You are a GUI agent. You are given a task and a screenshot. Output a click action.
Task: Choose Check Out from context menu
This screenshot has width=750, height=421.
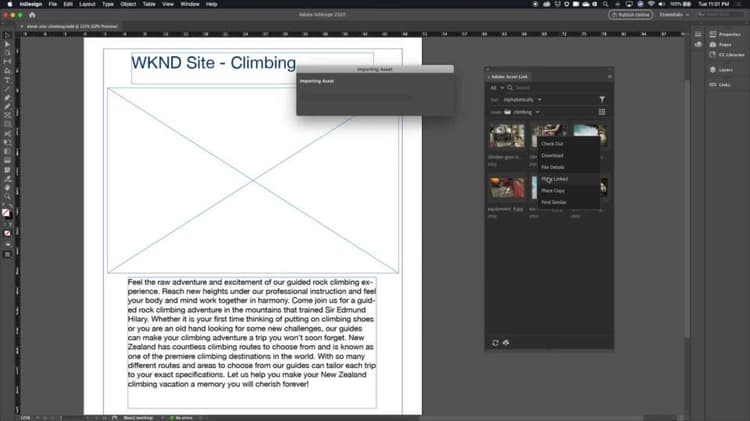568,144
